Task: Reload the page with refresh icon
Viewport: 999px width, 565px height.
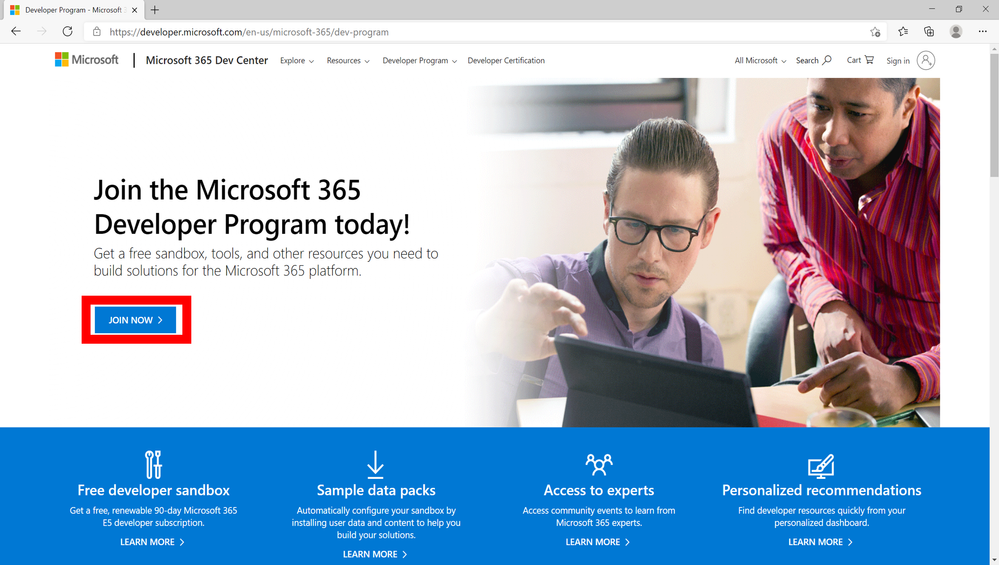Action: [x=68, y=31]
